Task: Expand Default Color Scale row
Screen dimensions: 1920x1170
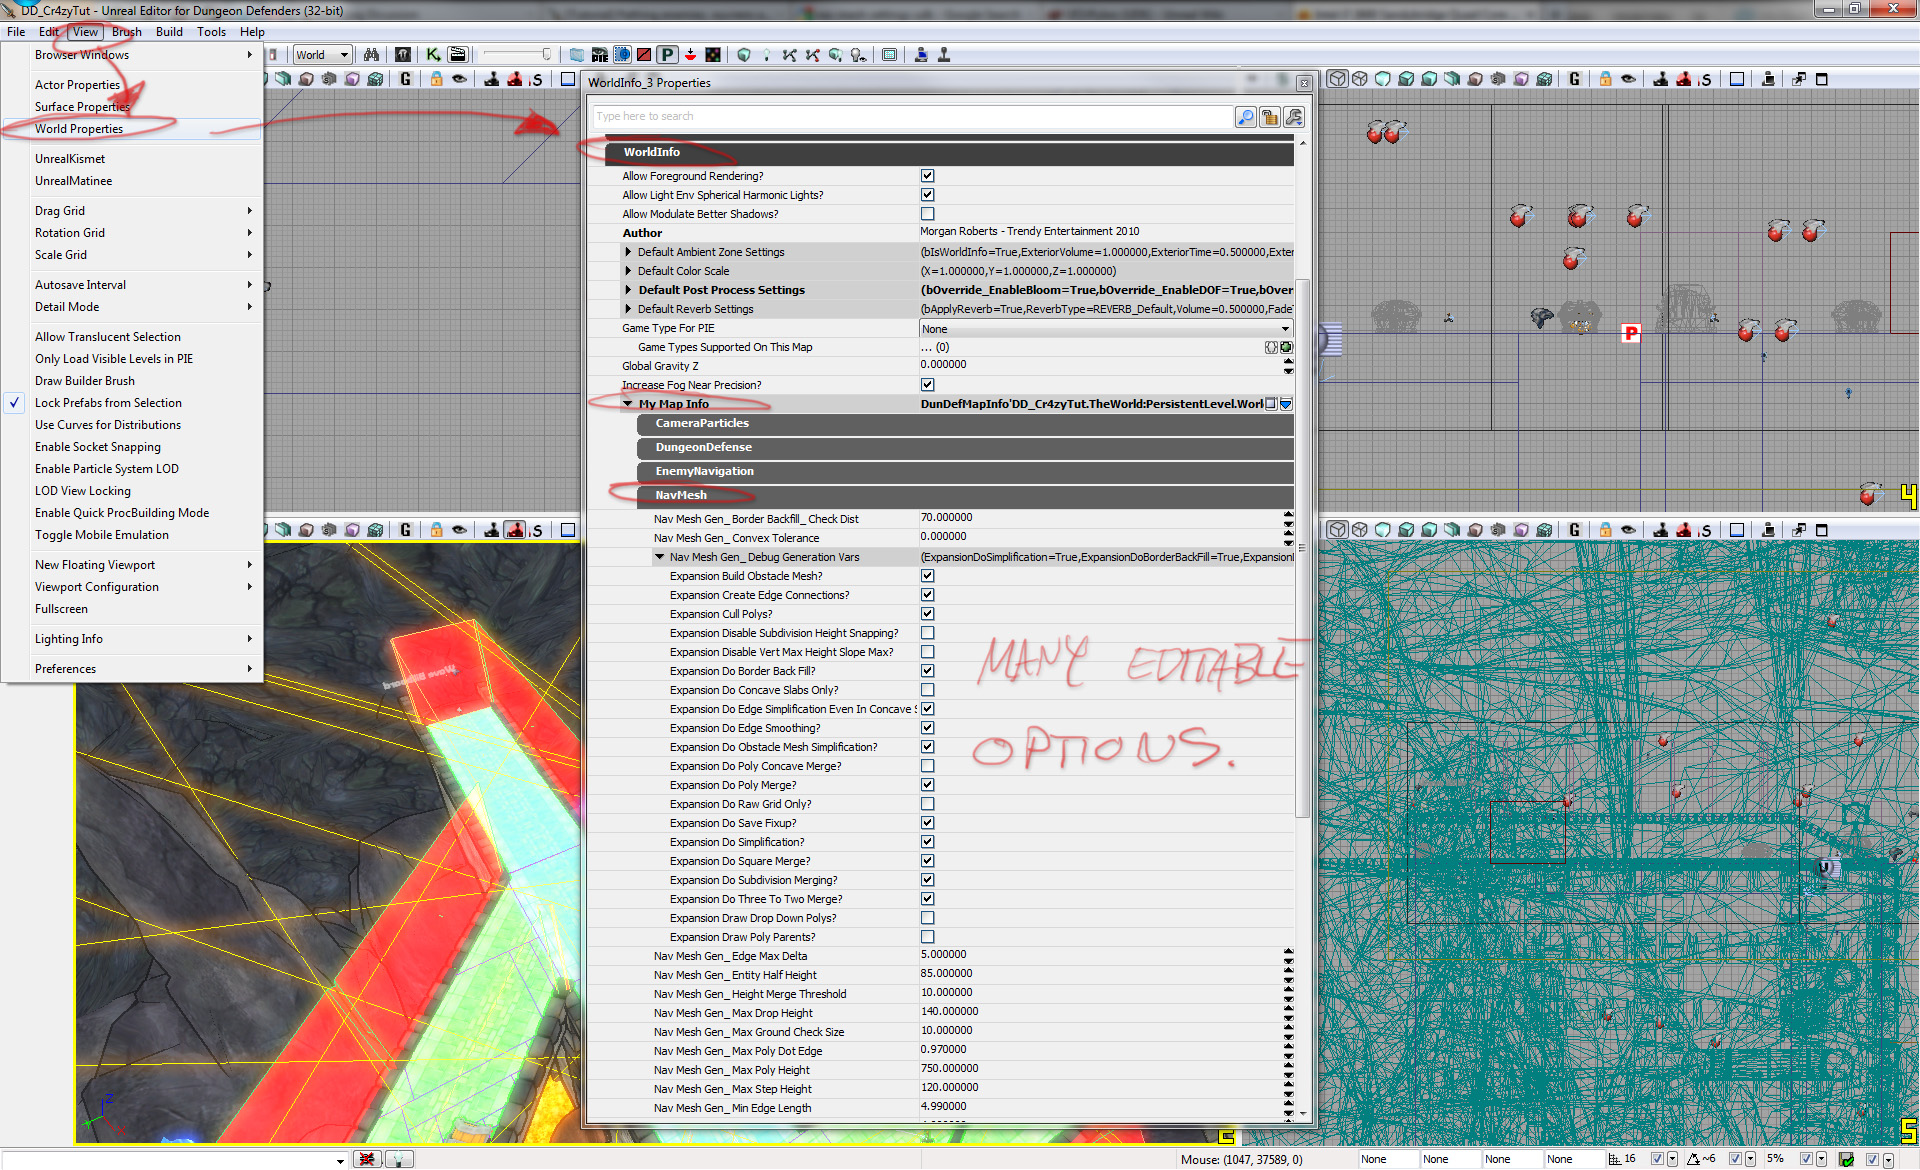Action: 628,271
